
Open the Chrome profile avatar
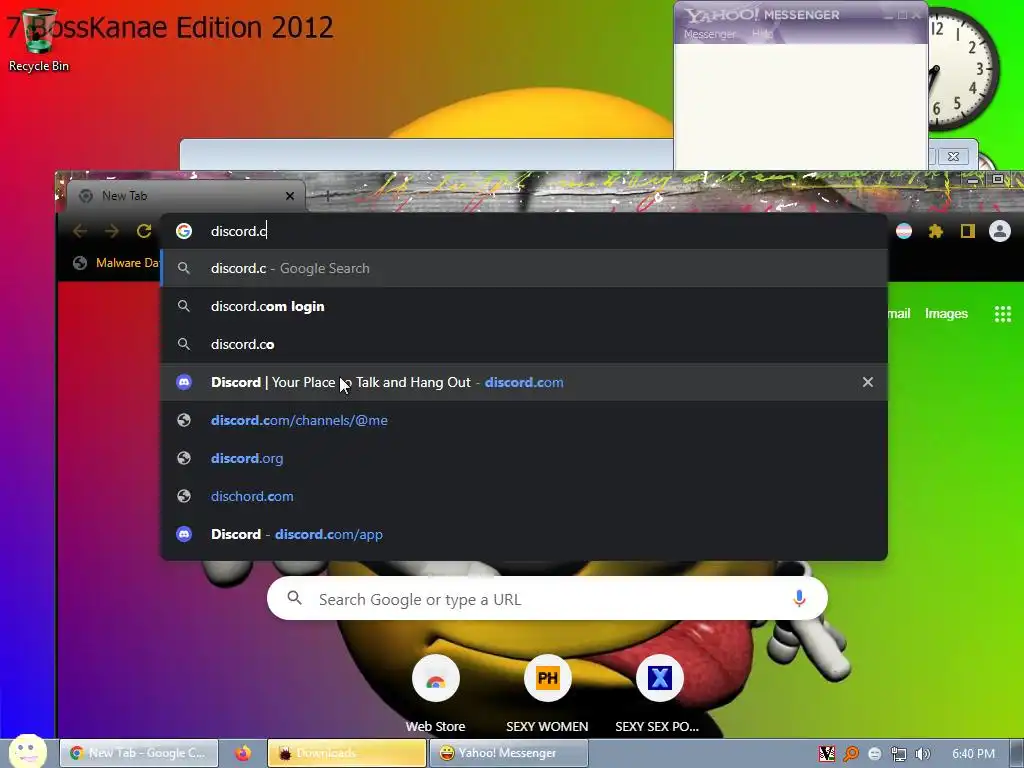(x=1000, y=231)
